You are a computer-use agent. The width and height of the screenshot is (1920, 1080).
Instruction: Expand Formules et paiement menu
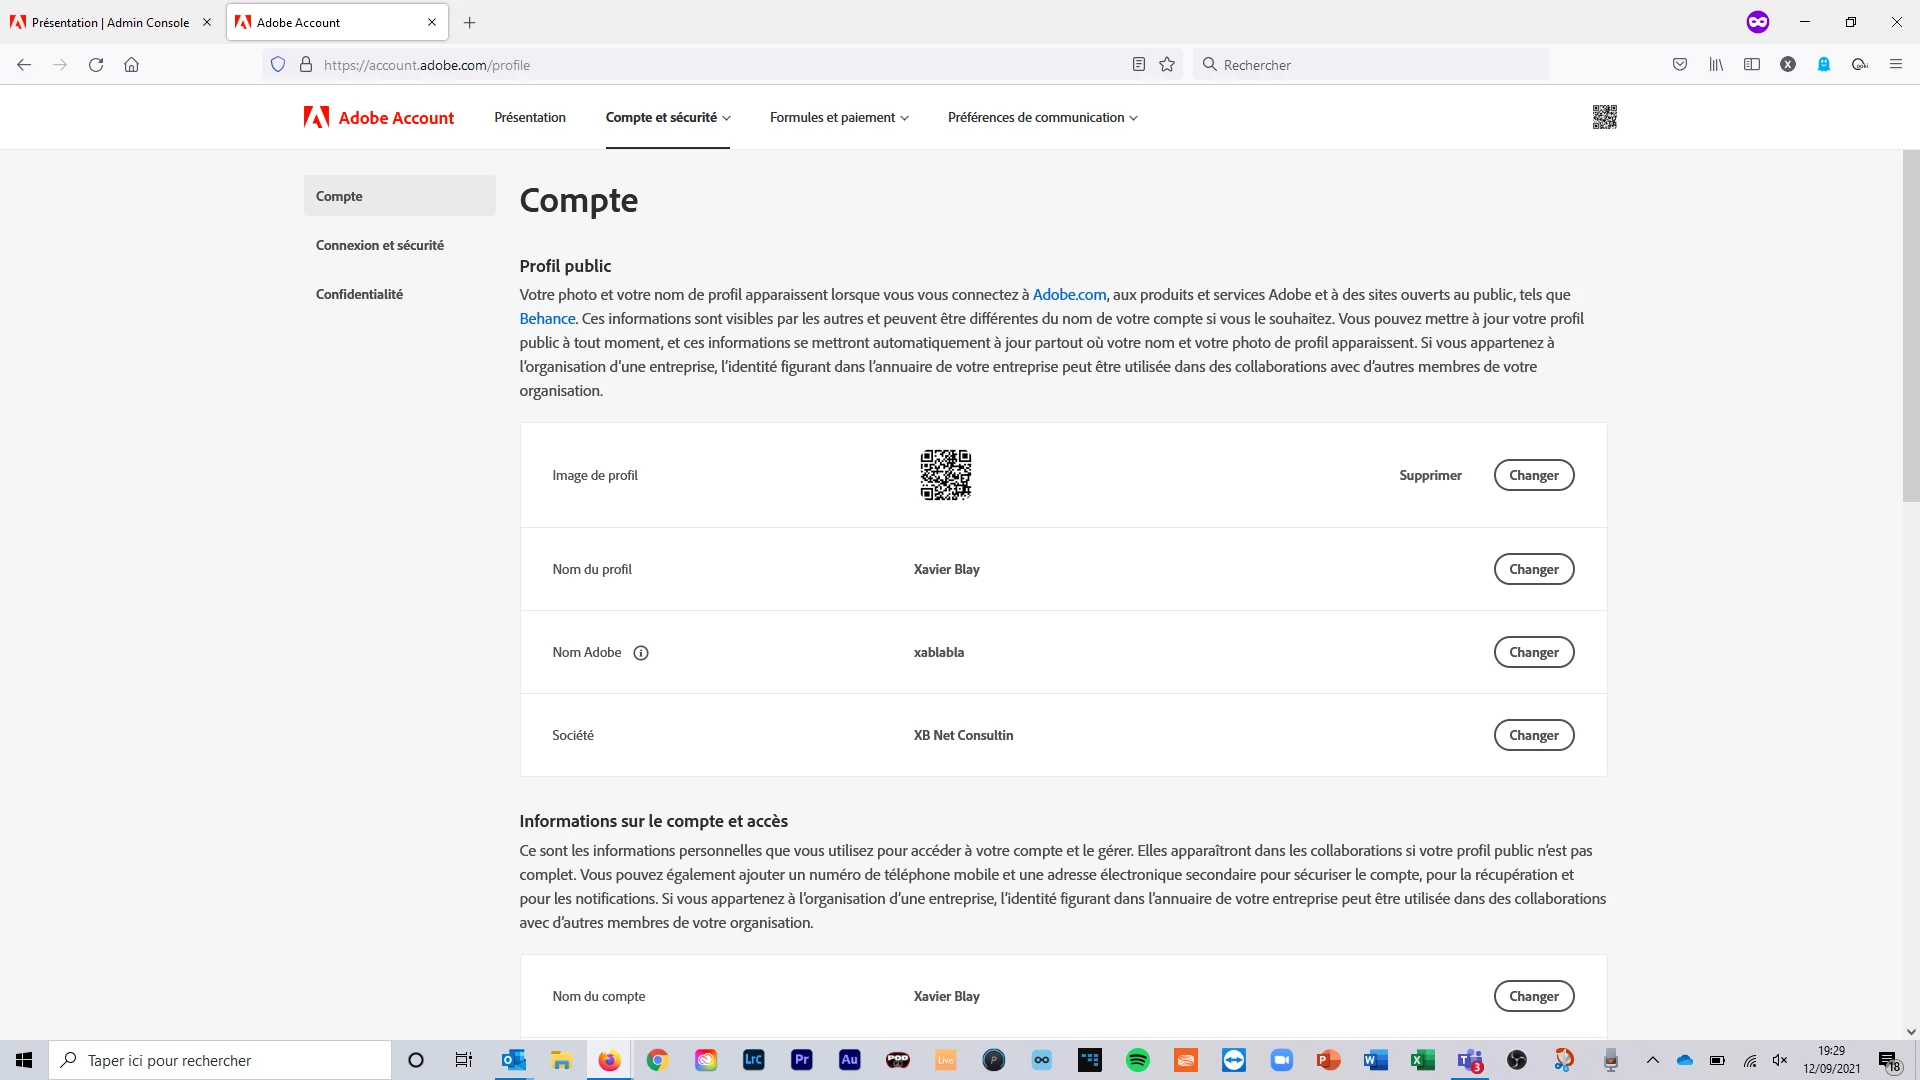[x=839, y=117]
